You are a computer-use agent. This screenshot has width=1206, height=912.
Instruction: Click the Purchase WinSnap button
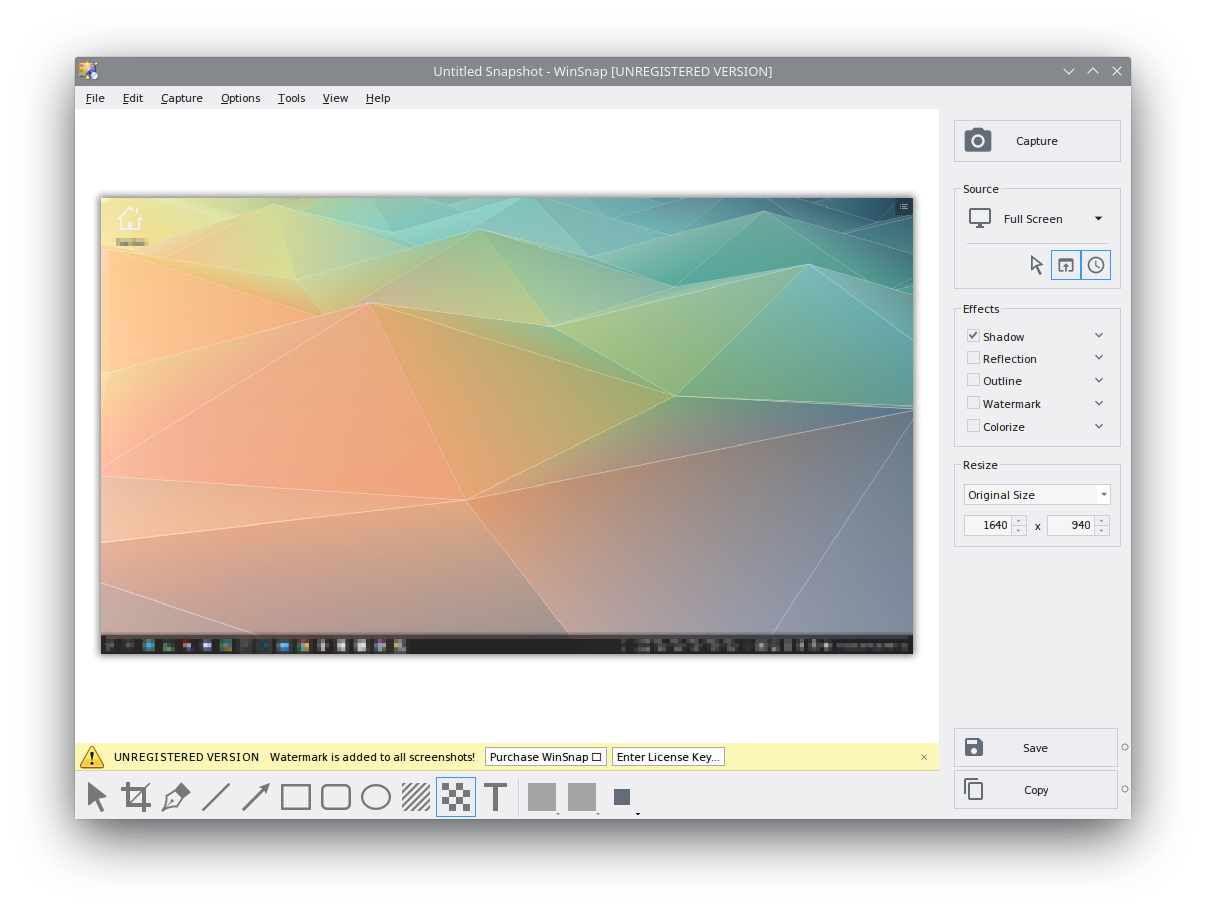coord(546,757)
